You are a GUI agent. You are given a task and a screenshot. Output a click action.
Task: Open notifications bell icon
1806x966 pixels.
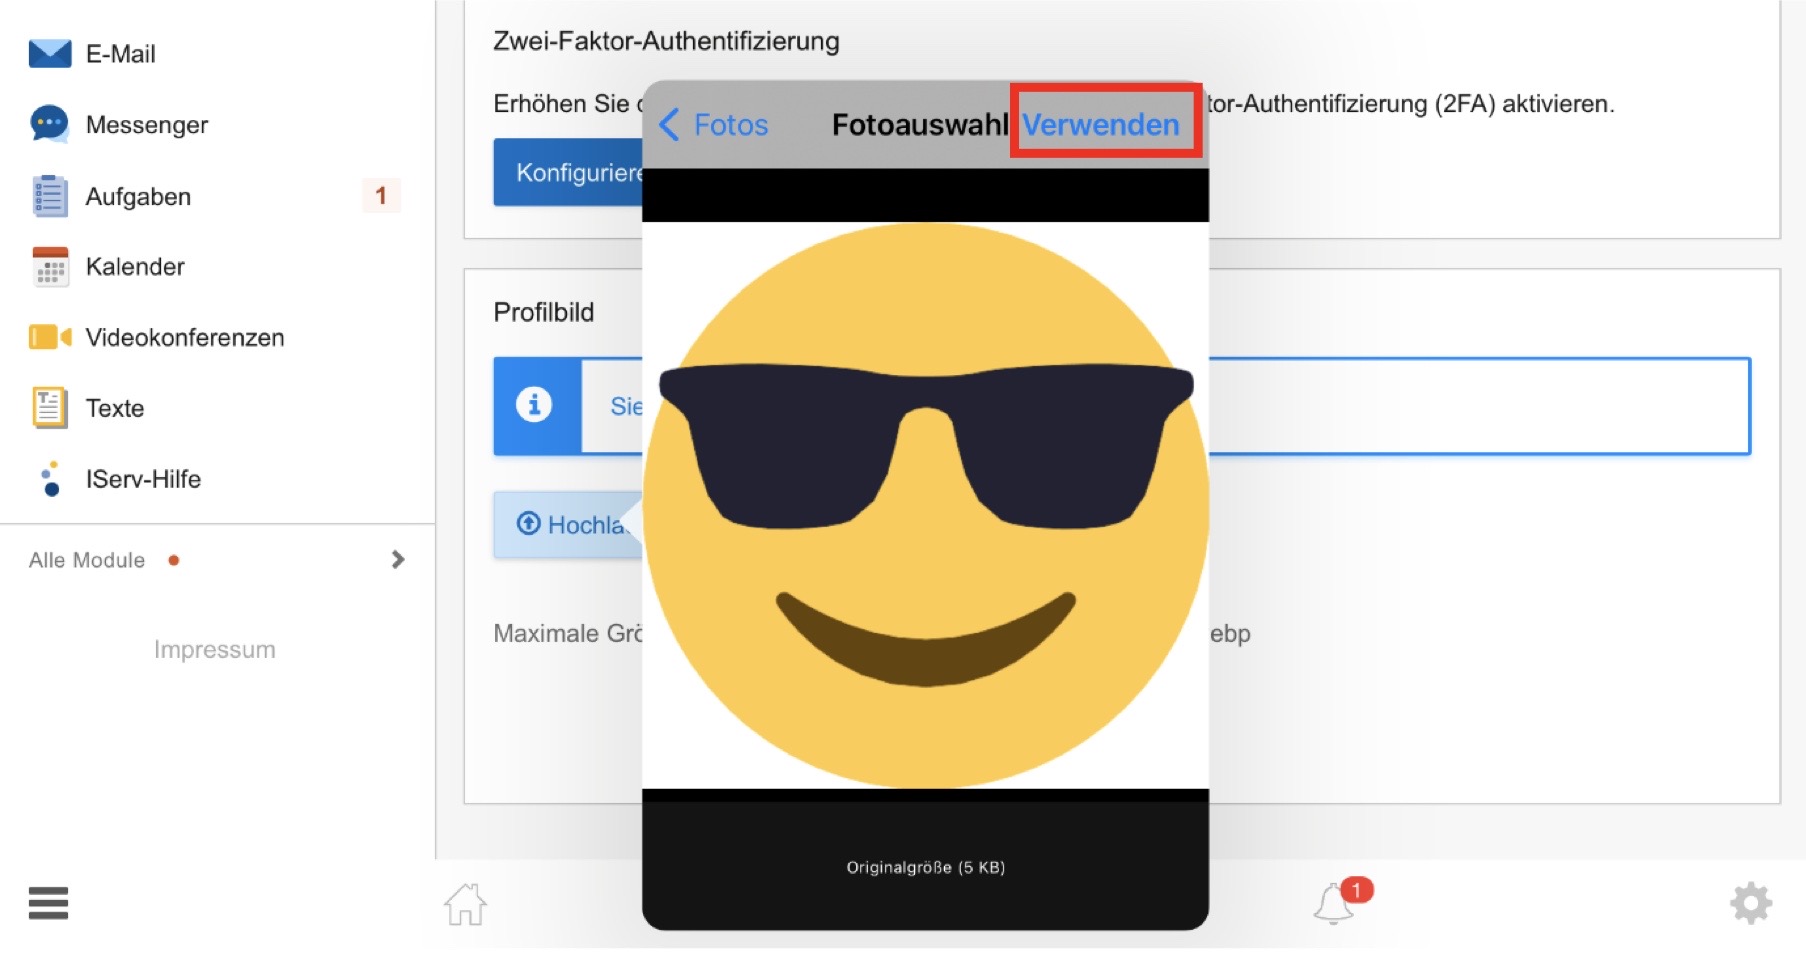click(1335, 903)
